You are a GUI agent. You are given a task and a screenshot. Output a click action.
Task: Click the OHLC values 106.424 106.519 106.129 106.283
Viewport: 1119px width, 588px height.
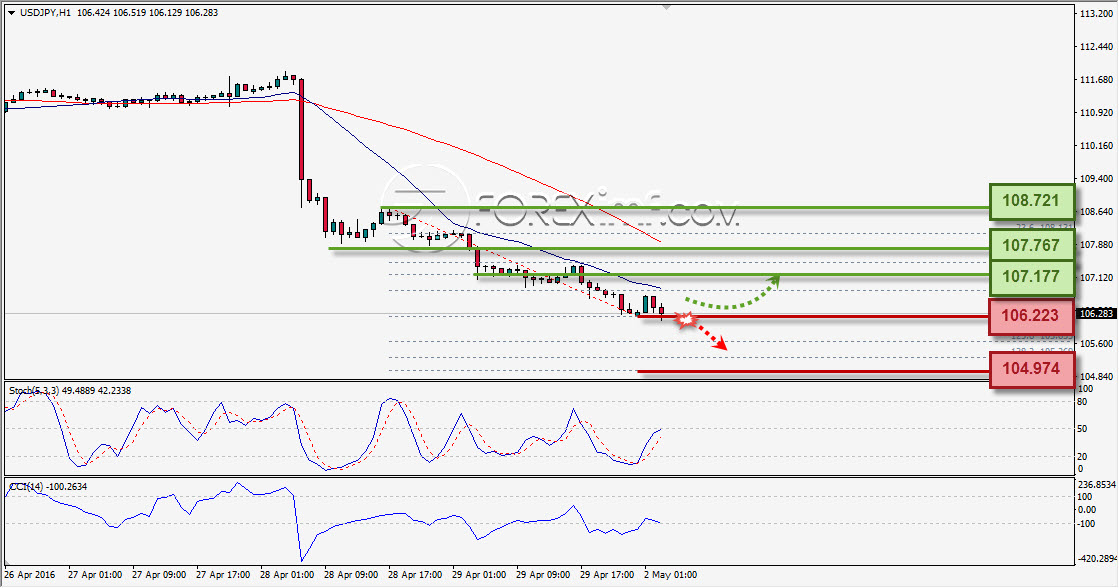click(x=147, y=13)
